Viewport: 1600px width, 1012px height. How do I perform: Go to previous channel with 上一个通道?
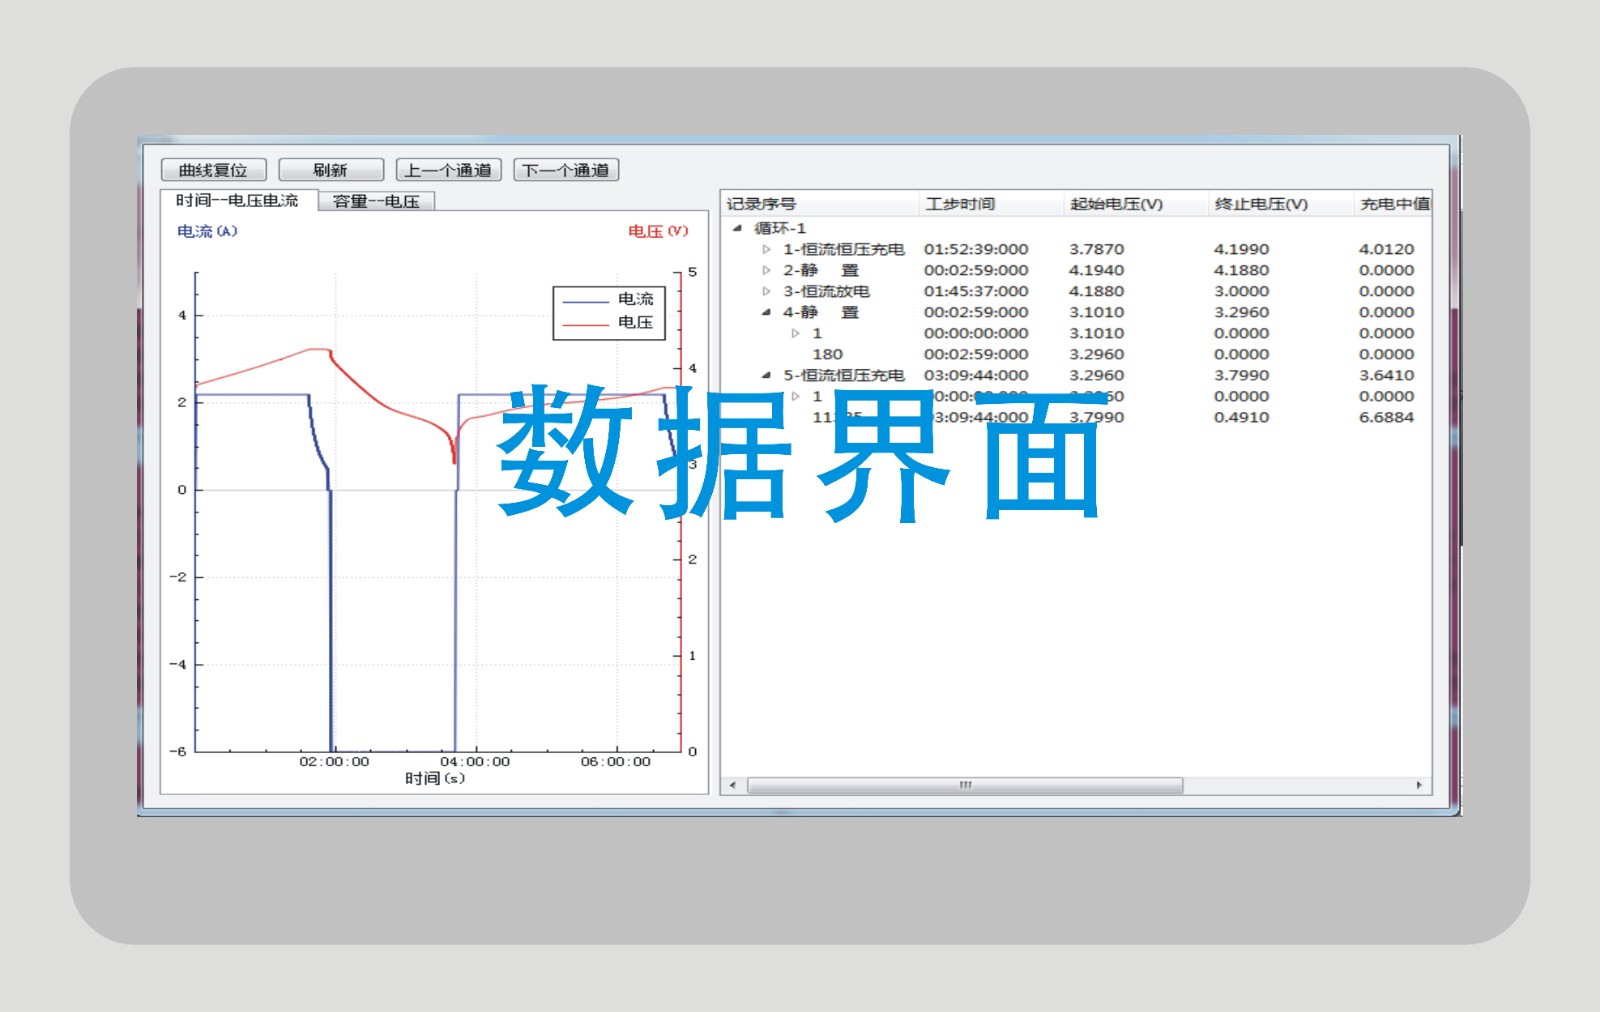click(448, 170)
